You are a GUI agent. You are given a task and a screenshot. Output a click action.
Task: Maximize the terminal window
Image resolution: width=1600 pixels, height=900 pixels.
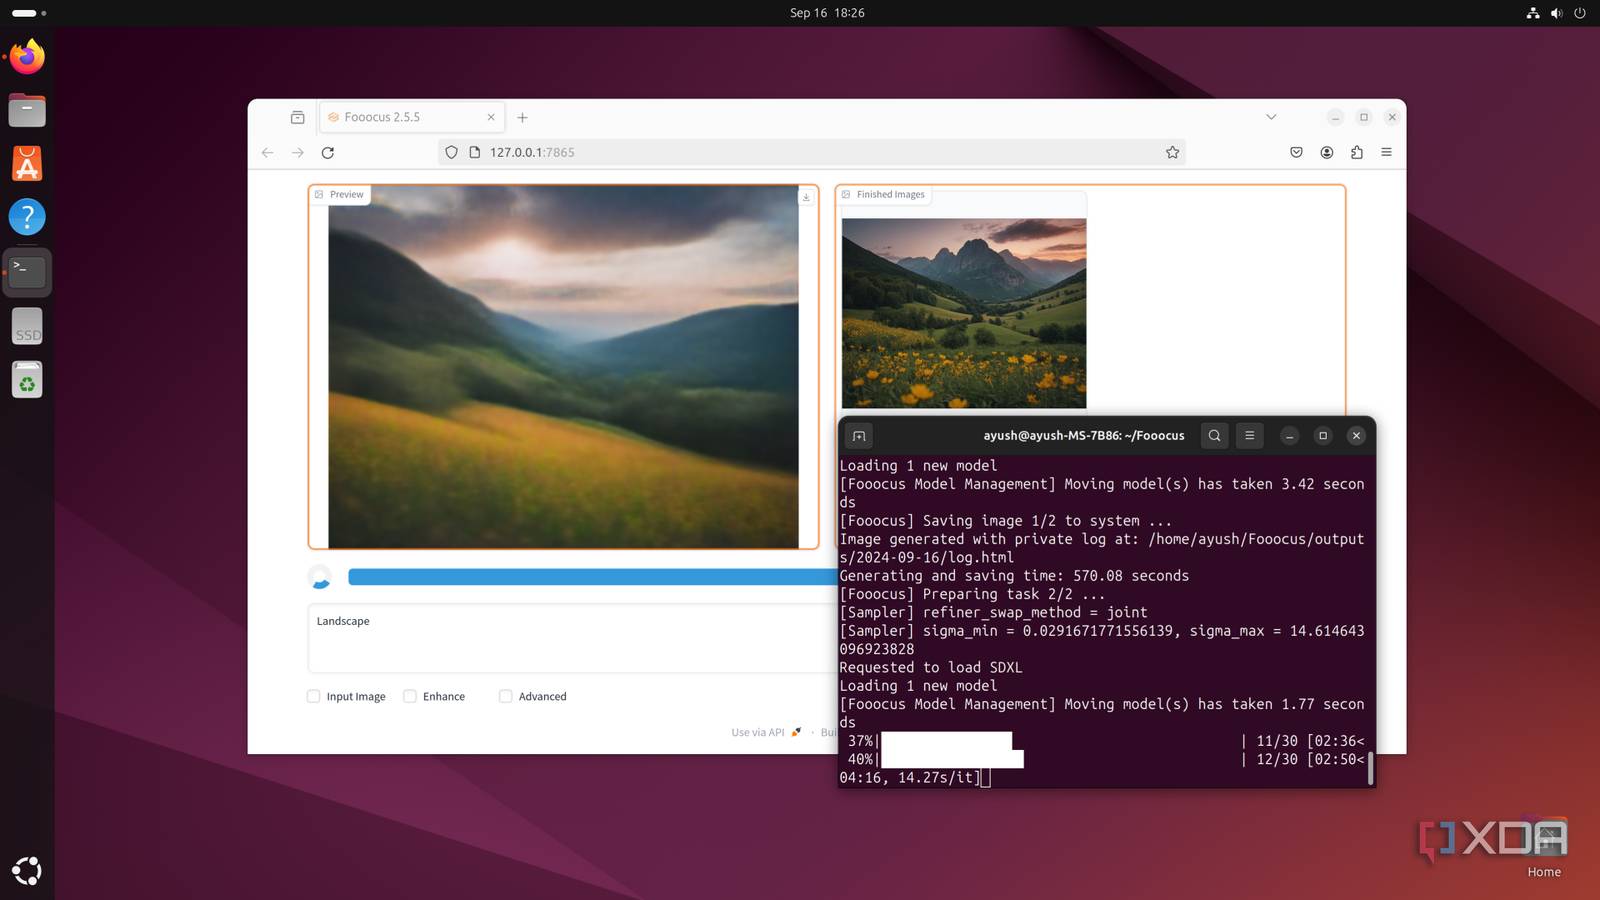tap(1323, 436)
